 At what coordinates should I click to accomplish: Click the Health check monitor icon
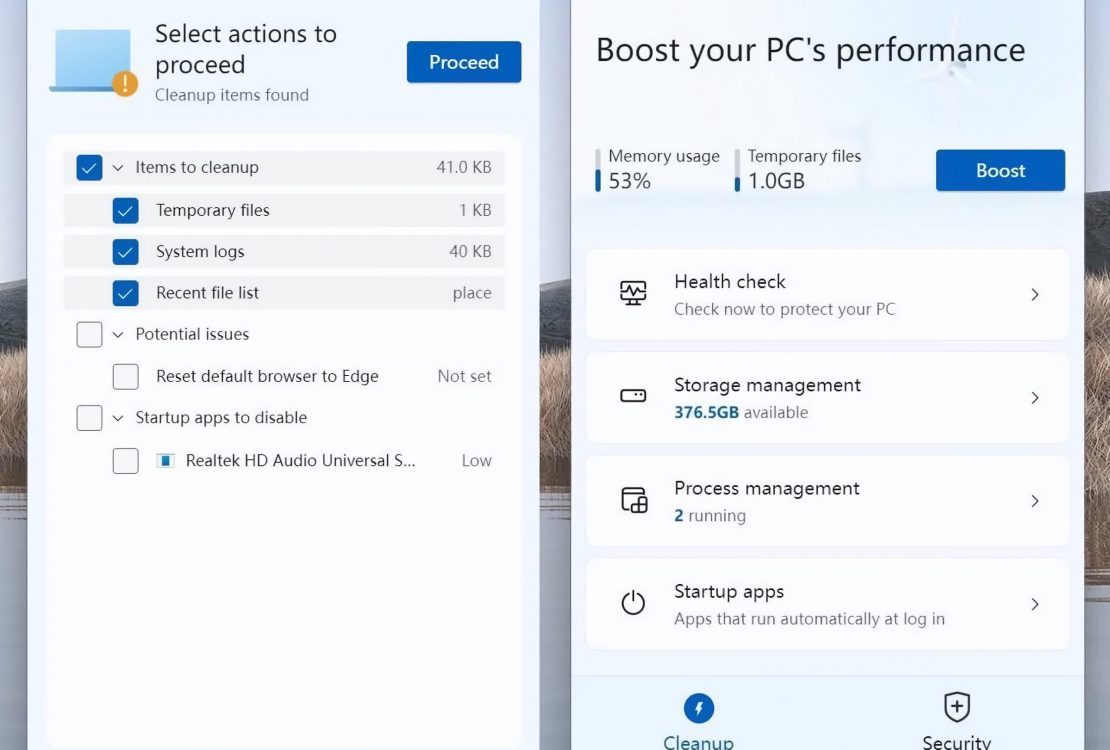633,292
